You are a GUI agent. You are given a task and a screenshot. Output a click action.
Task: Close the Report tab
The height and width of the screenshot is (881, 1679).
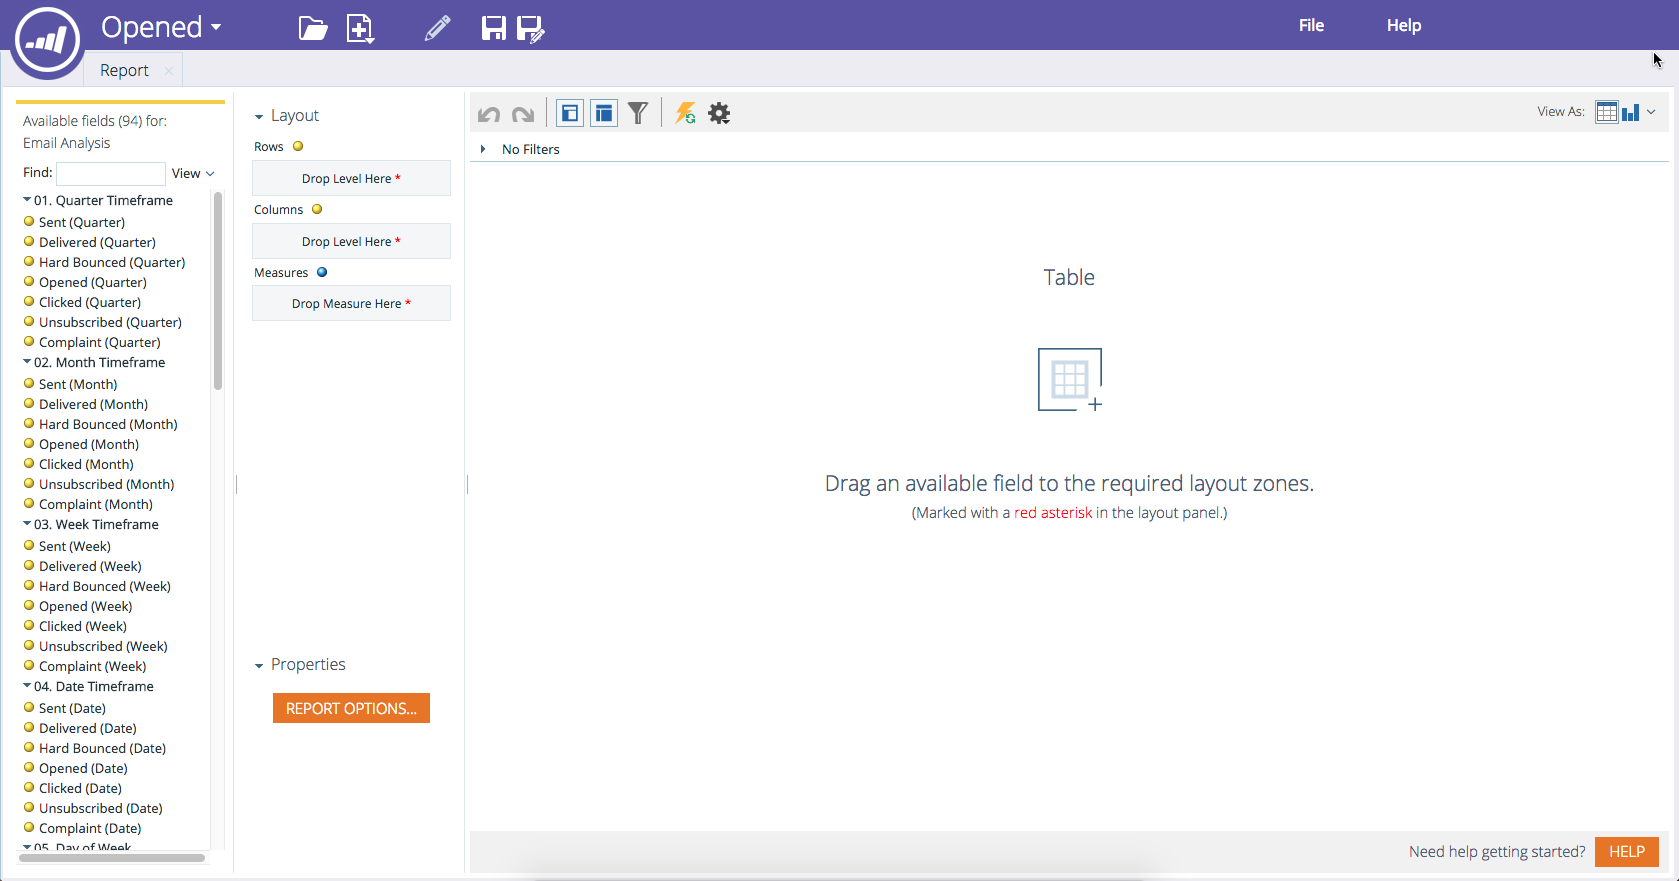click(x=169, y=70)
